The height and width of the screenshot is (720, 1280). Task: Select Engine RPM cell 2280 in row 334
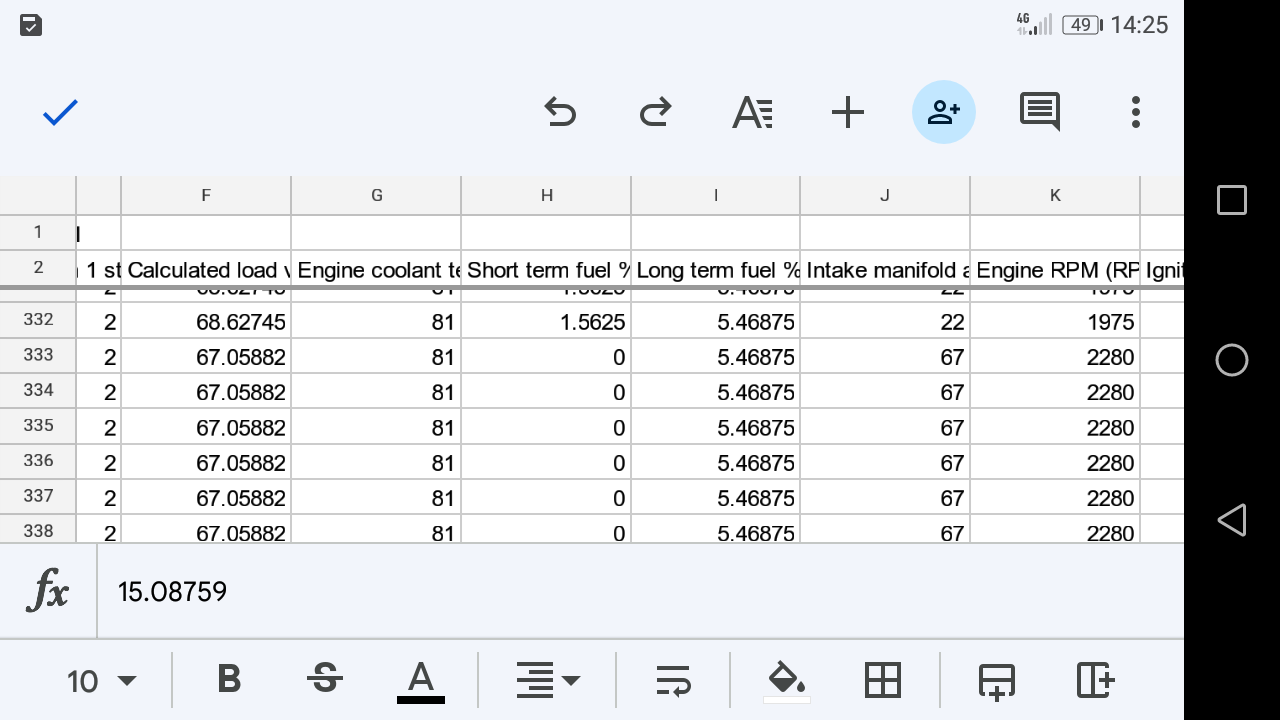coord(1055,391)
